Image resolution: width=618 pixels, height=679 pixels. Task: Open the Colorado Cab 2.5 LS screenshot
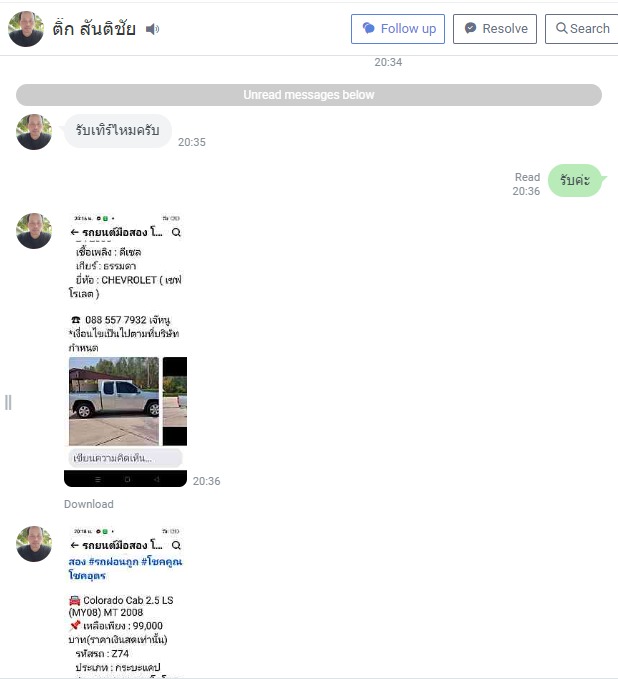pyautogui.click(x=126, y=602)
